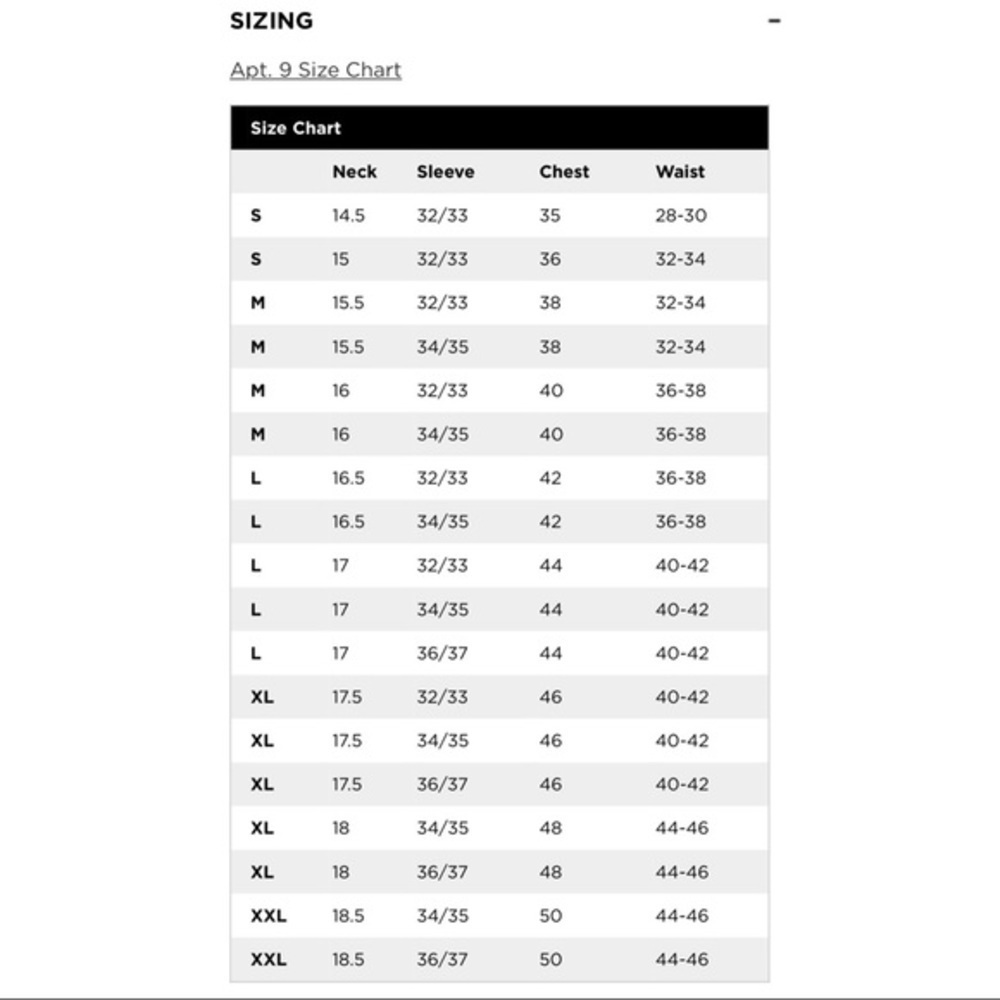The image size is (1000, 1000).
Task: Click the Chest column header
Action: coord(564,172)
